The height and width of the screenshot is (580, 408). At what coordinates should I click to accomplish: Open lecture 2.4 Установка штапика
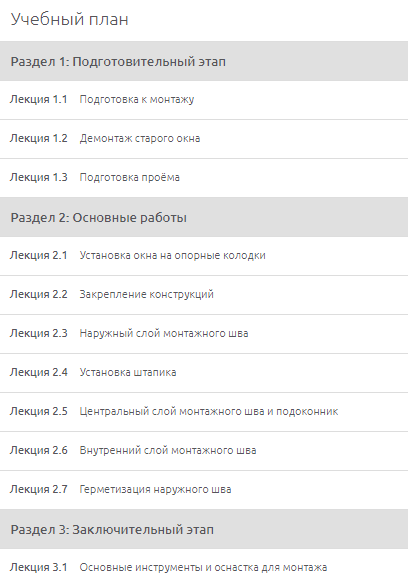click(x=204, y=372)
